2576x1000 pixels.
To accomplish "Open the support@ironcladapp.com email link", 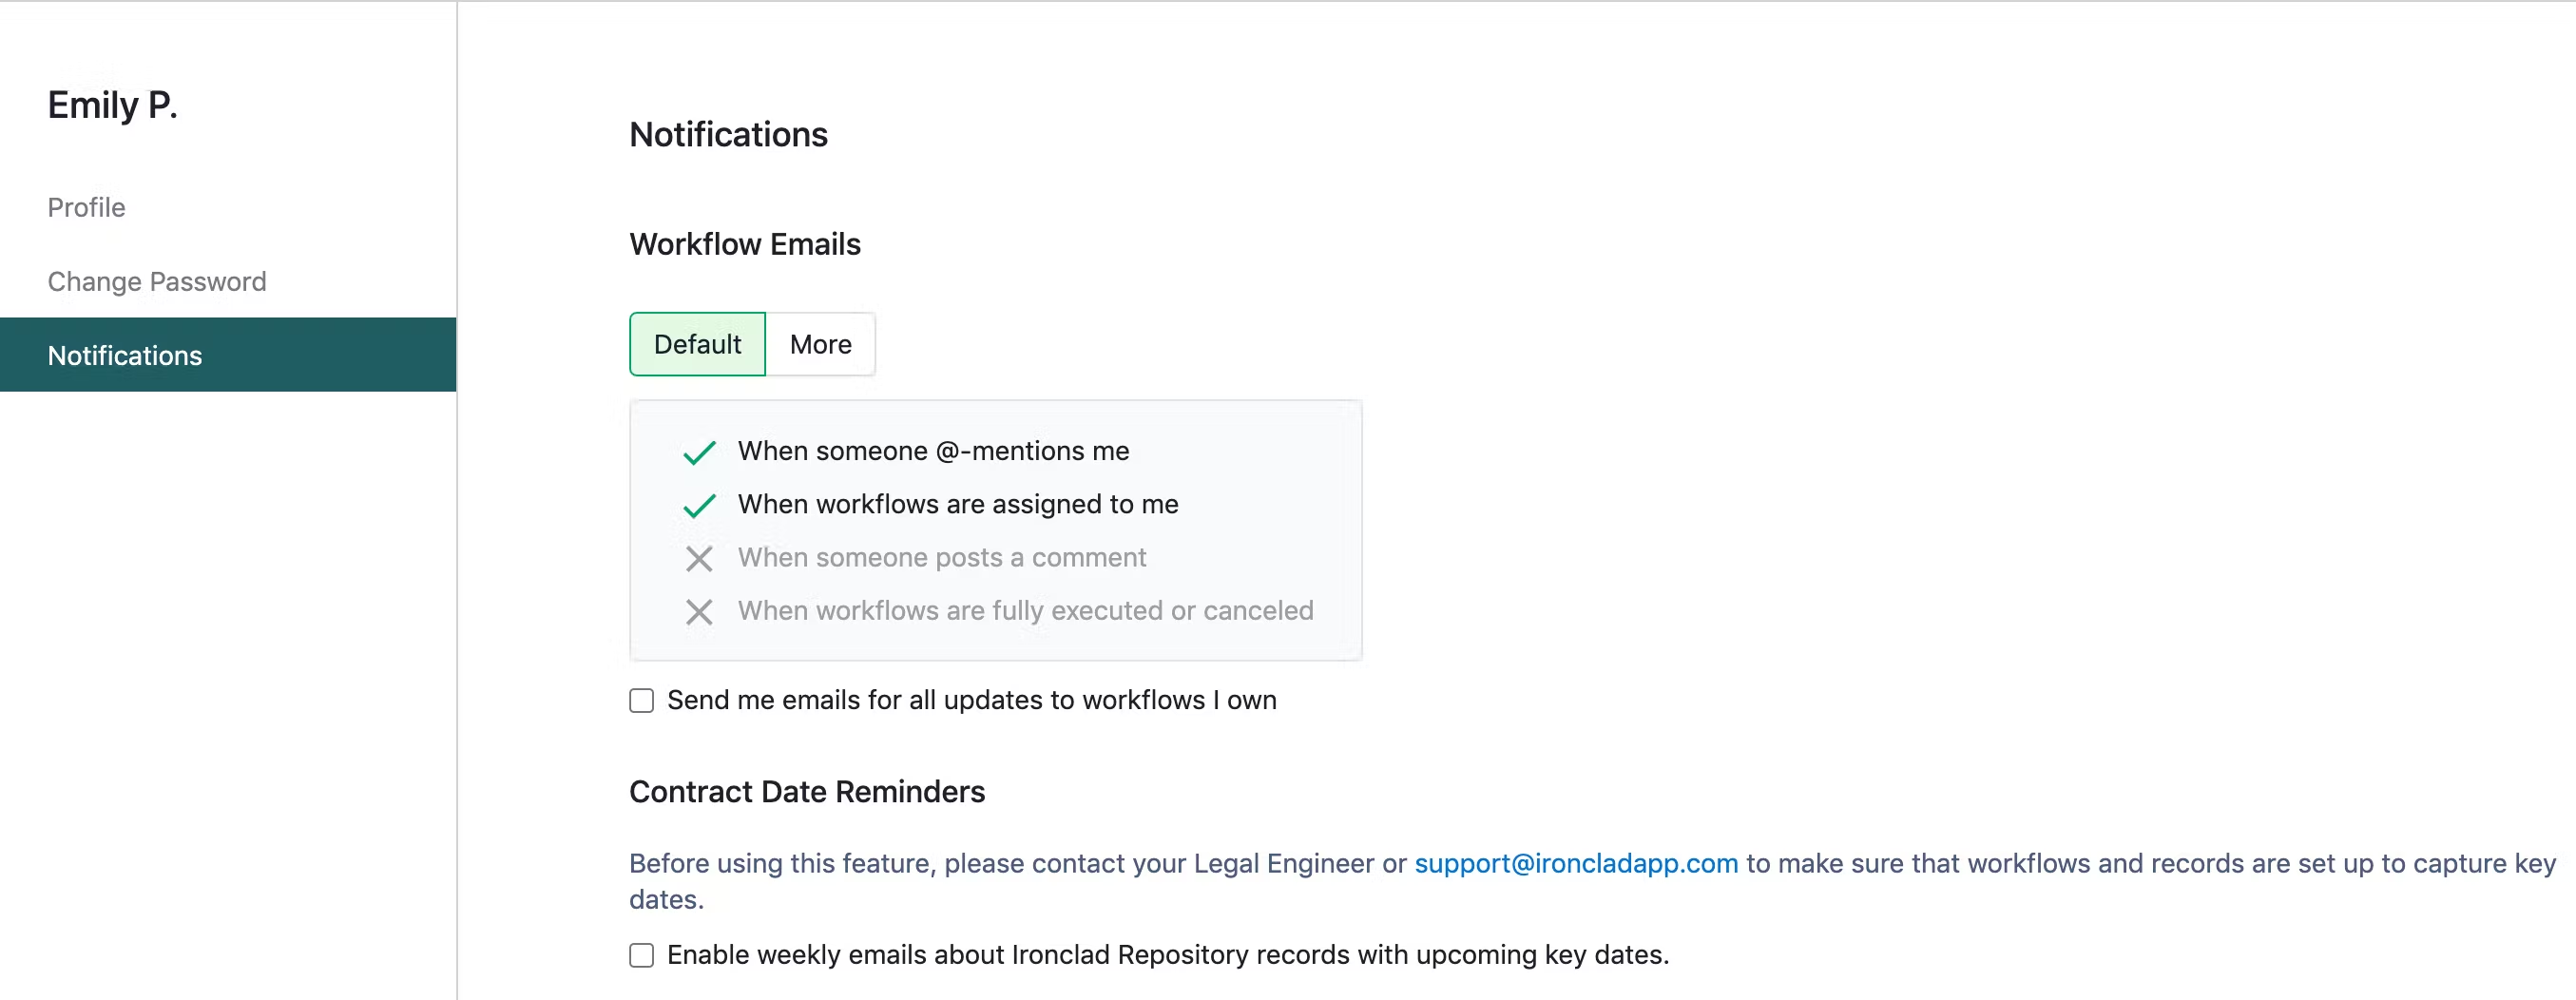I will pyautogui.click(x=1576, y=863).
